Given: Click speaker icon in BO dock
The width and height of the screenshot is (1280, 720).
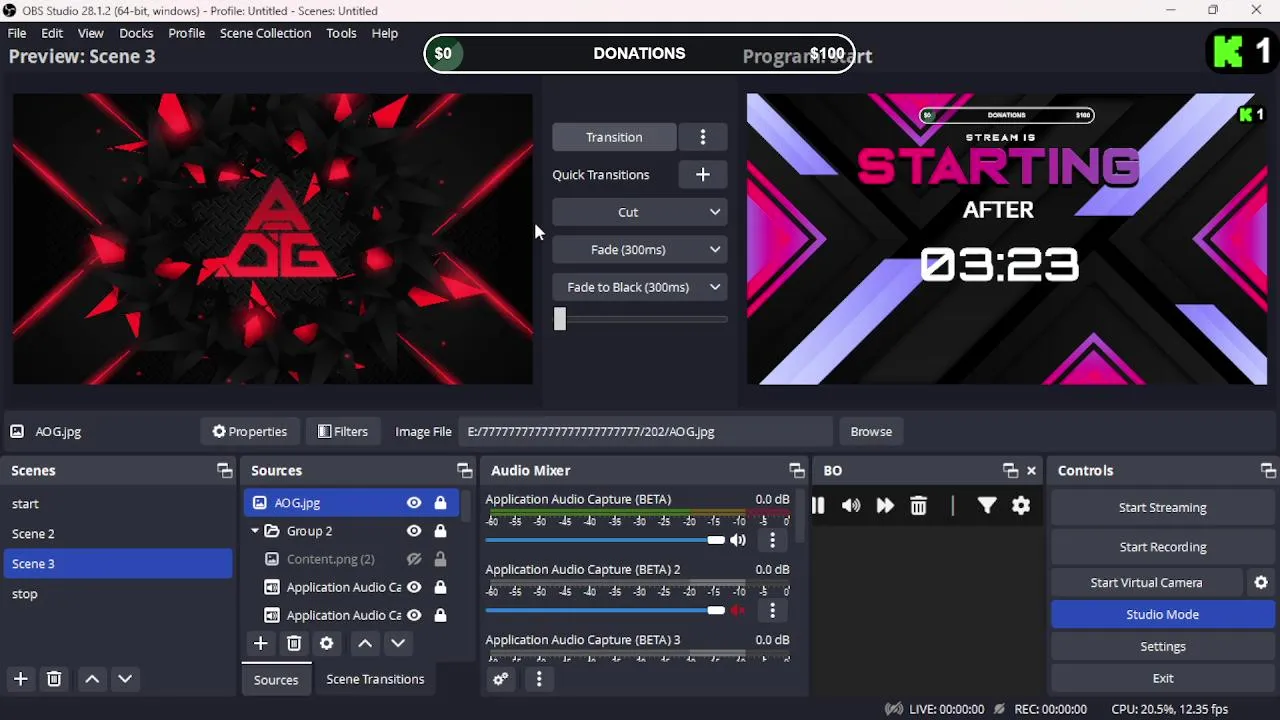Looking at the screenshot, I should (851, 506).
